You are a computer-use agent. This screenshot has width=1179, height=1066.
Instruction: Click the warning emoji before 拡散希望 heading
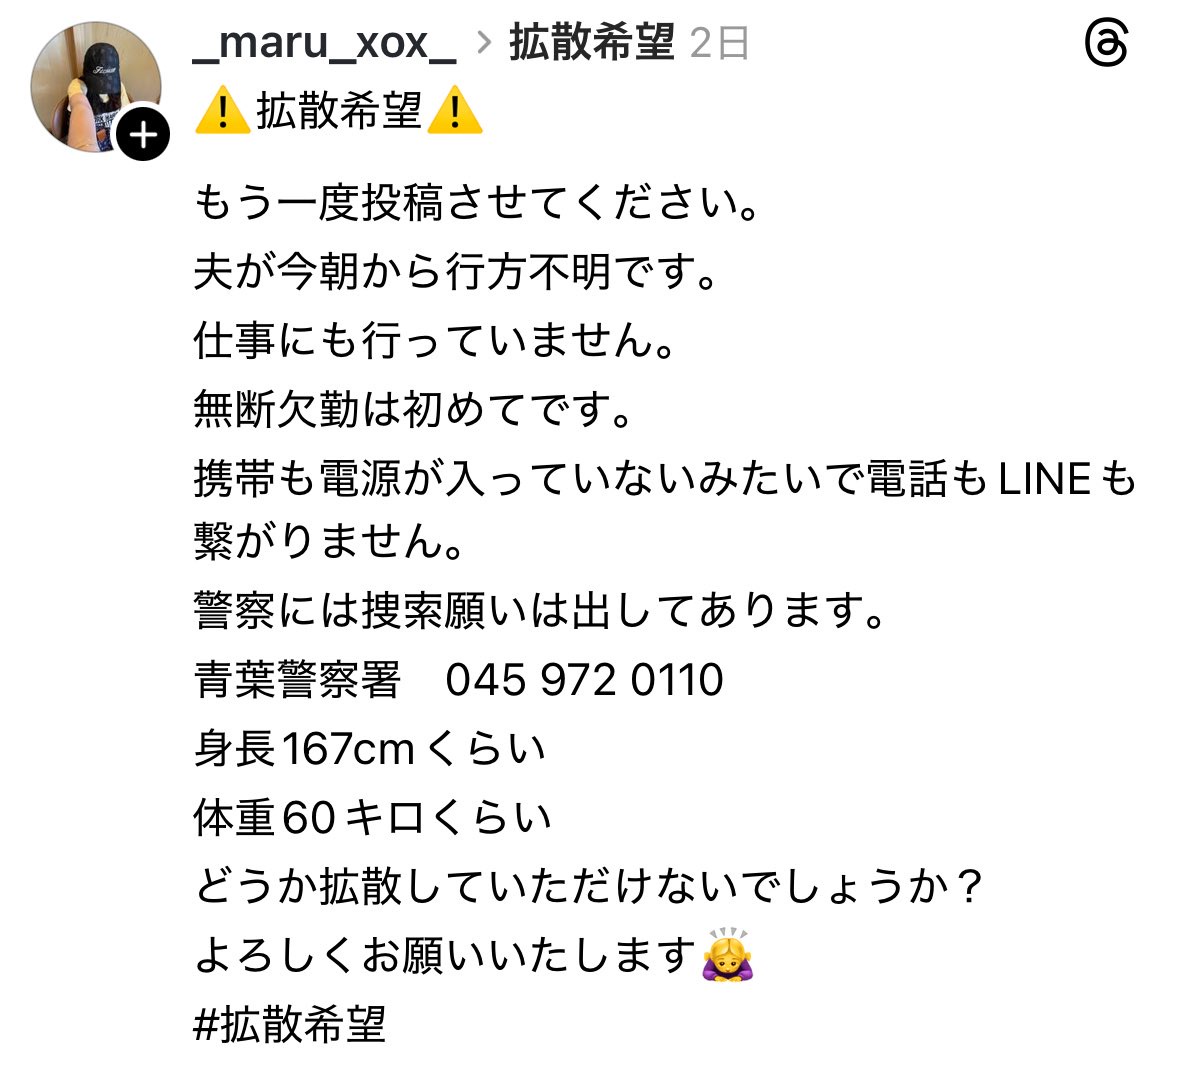tap(223, 111)
